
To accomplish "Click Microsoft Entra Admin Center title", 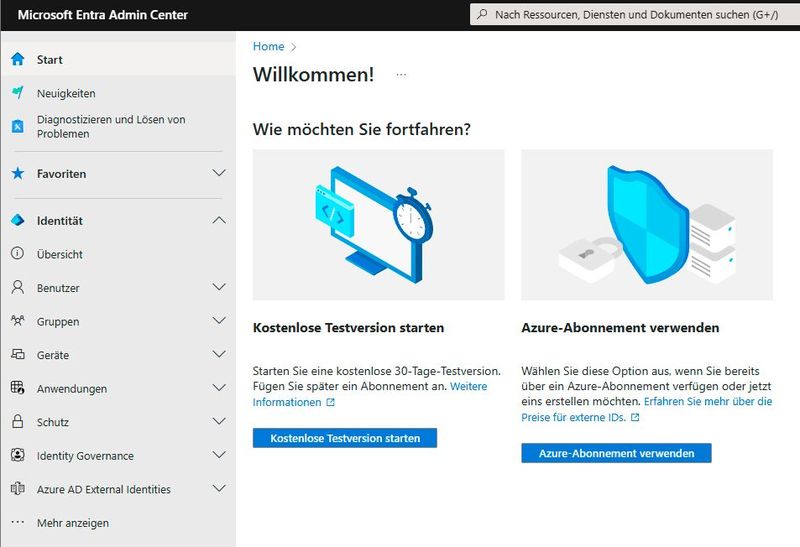I will (x=103, y=15).
